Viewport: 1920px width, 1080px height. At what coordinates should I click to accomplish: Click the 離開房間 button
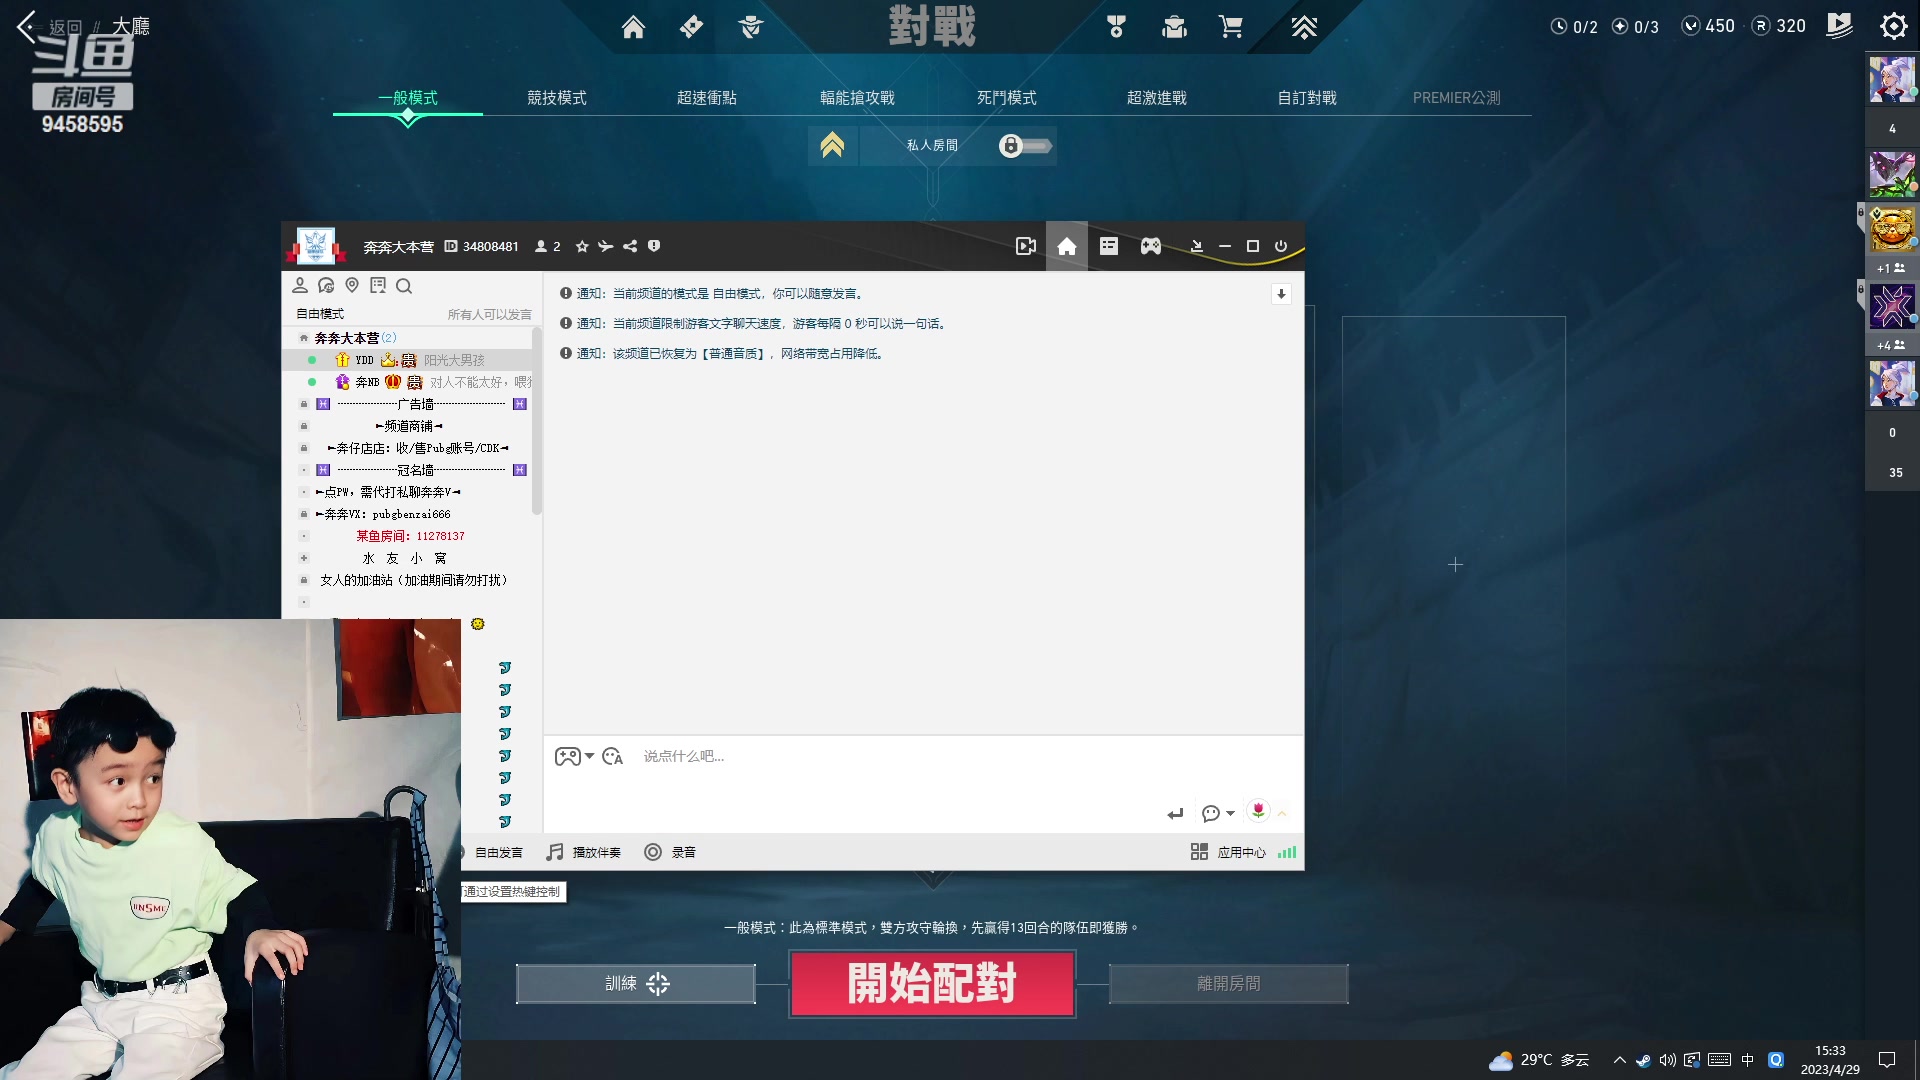tap(1229, 984)
